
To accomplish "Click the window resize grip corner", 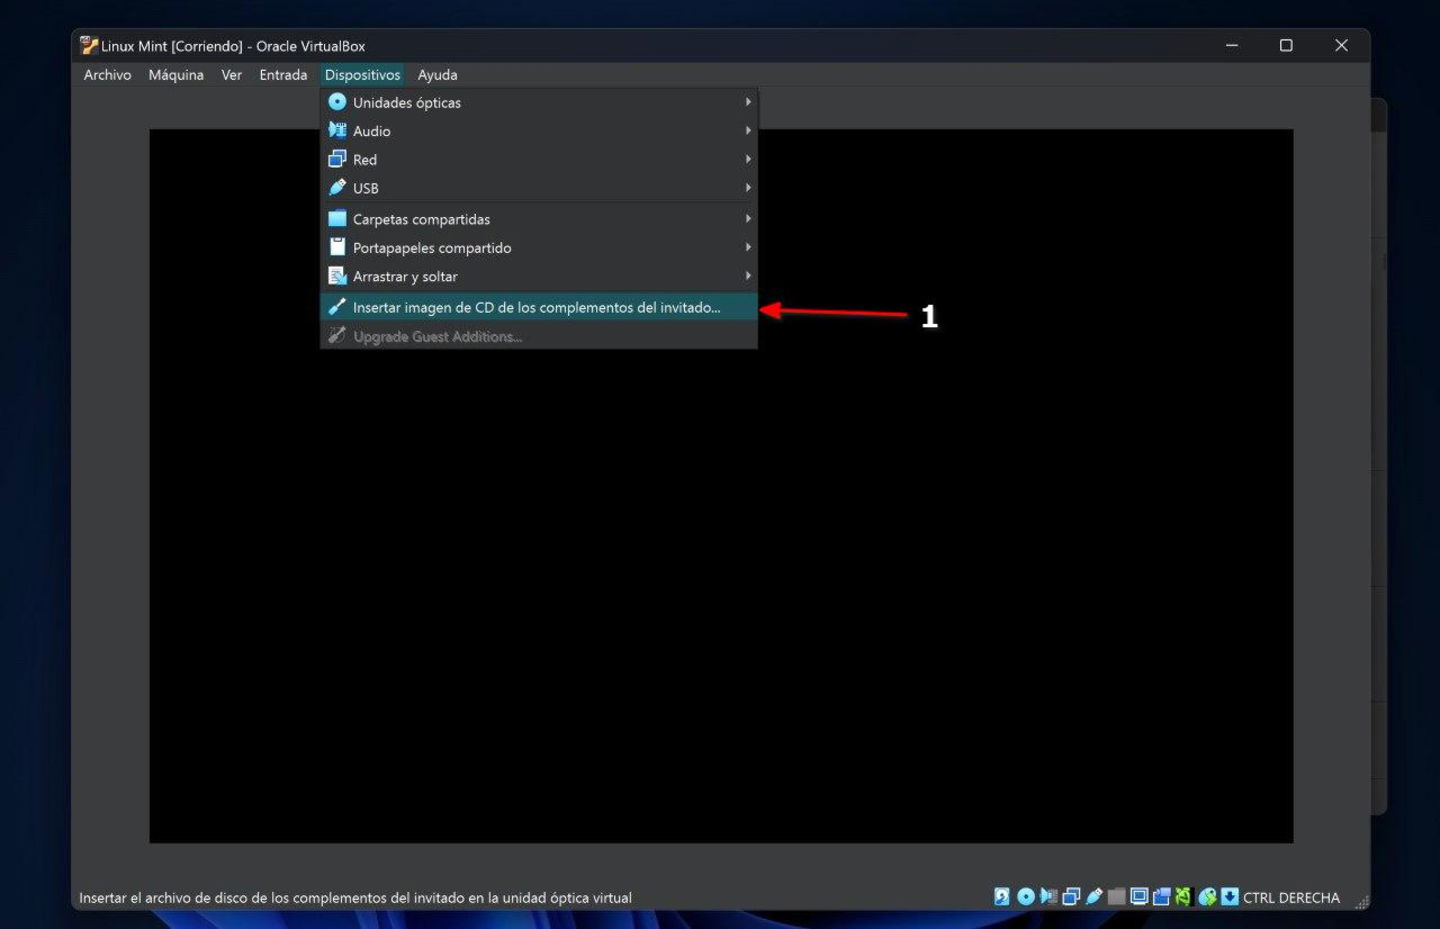I will pos(1362,901).
